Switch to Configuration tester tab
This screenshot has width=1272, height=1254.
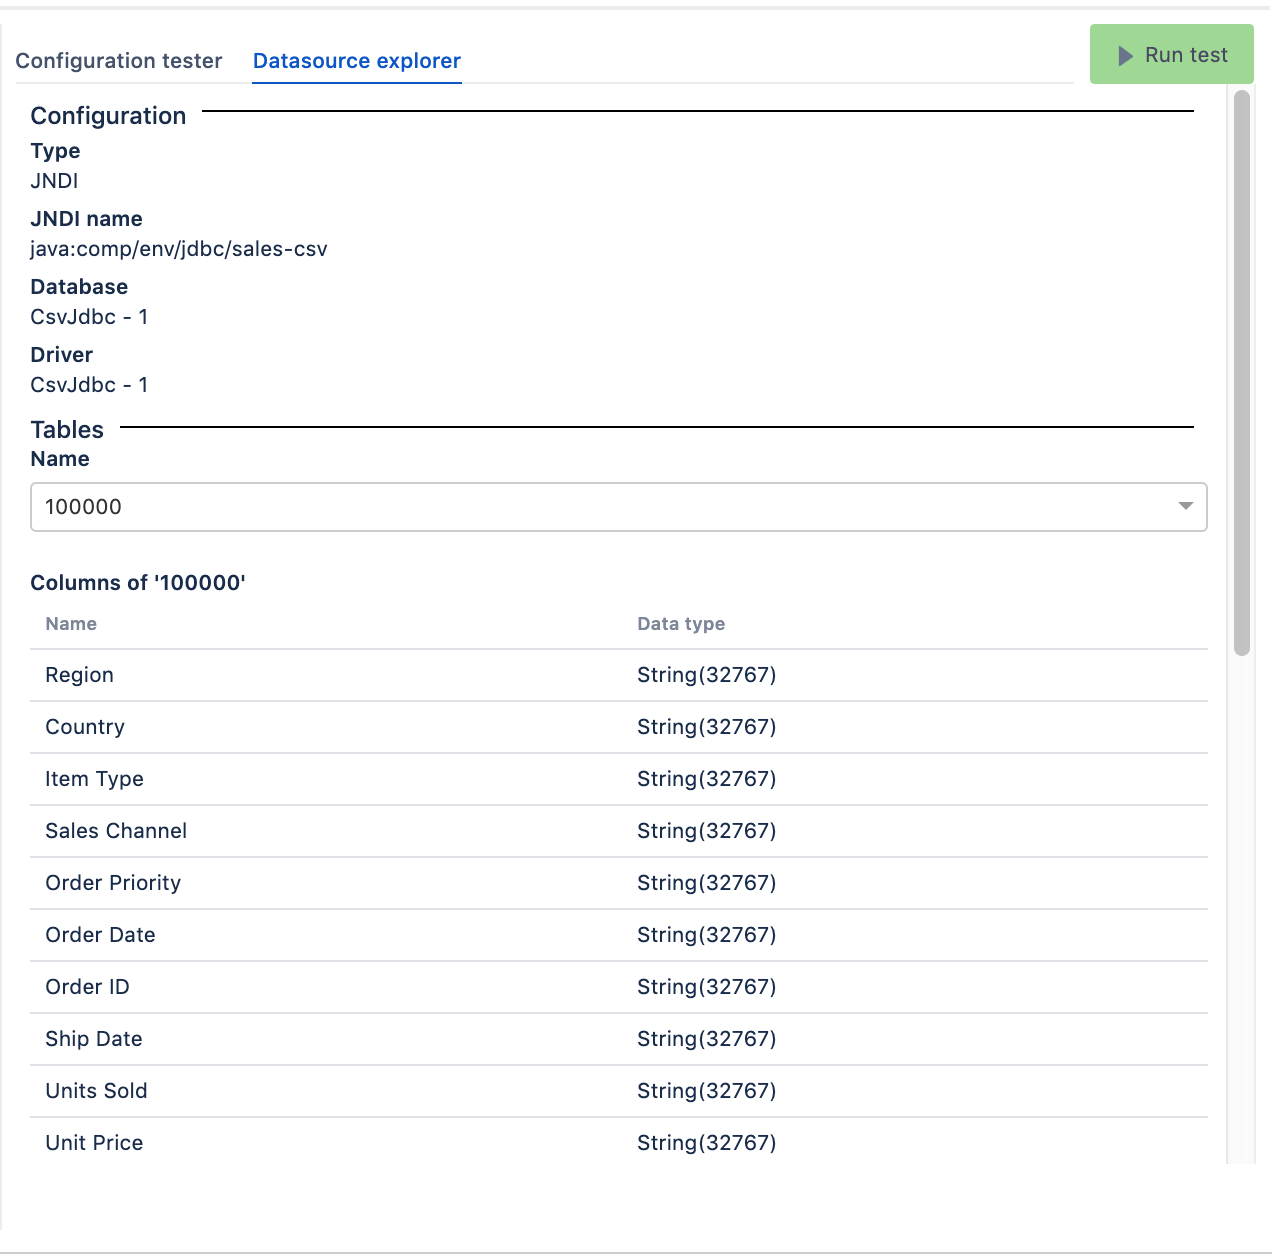[119, 61]
